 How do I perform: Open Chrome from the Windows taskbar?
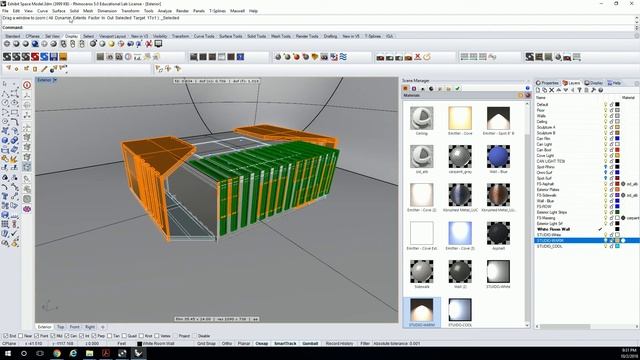pyautogui.click(x=57, y=353)
